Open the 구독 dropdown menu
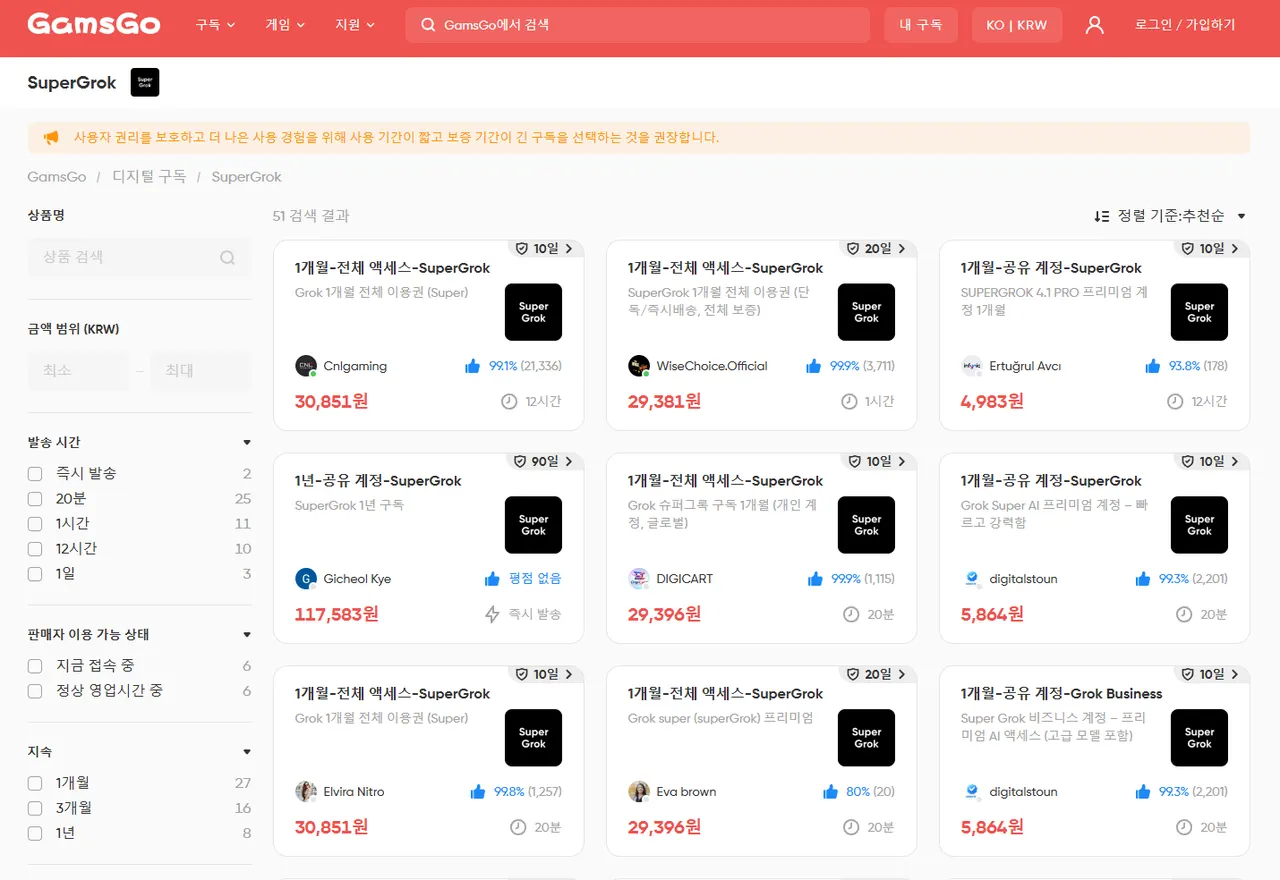This screenshot has height=880, width=1280. [x=215, y=25]
